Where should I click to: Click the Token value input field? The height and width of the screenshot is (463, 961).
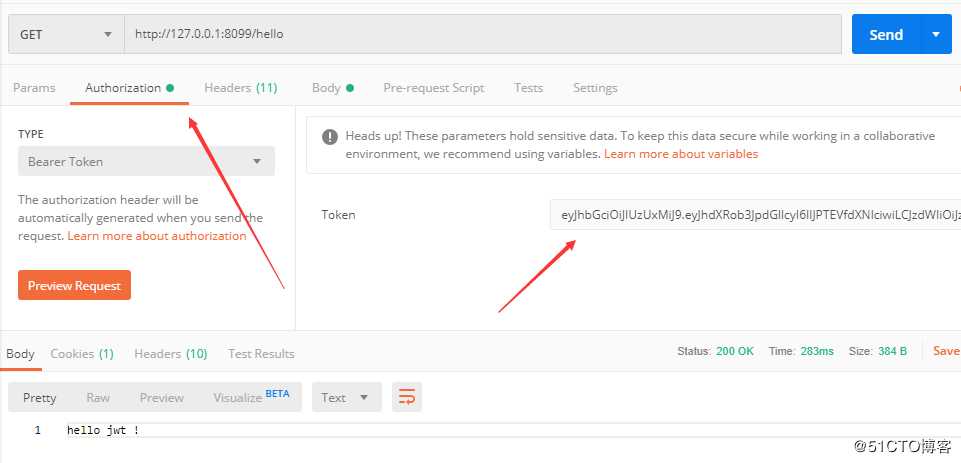(x=755, y=215)
